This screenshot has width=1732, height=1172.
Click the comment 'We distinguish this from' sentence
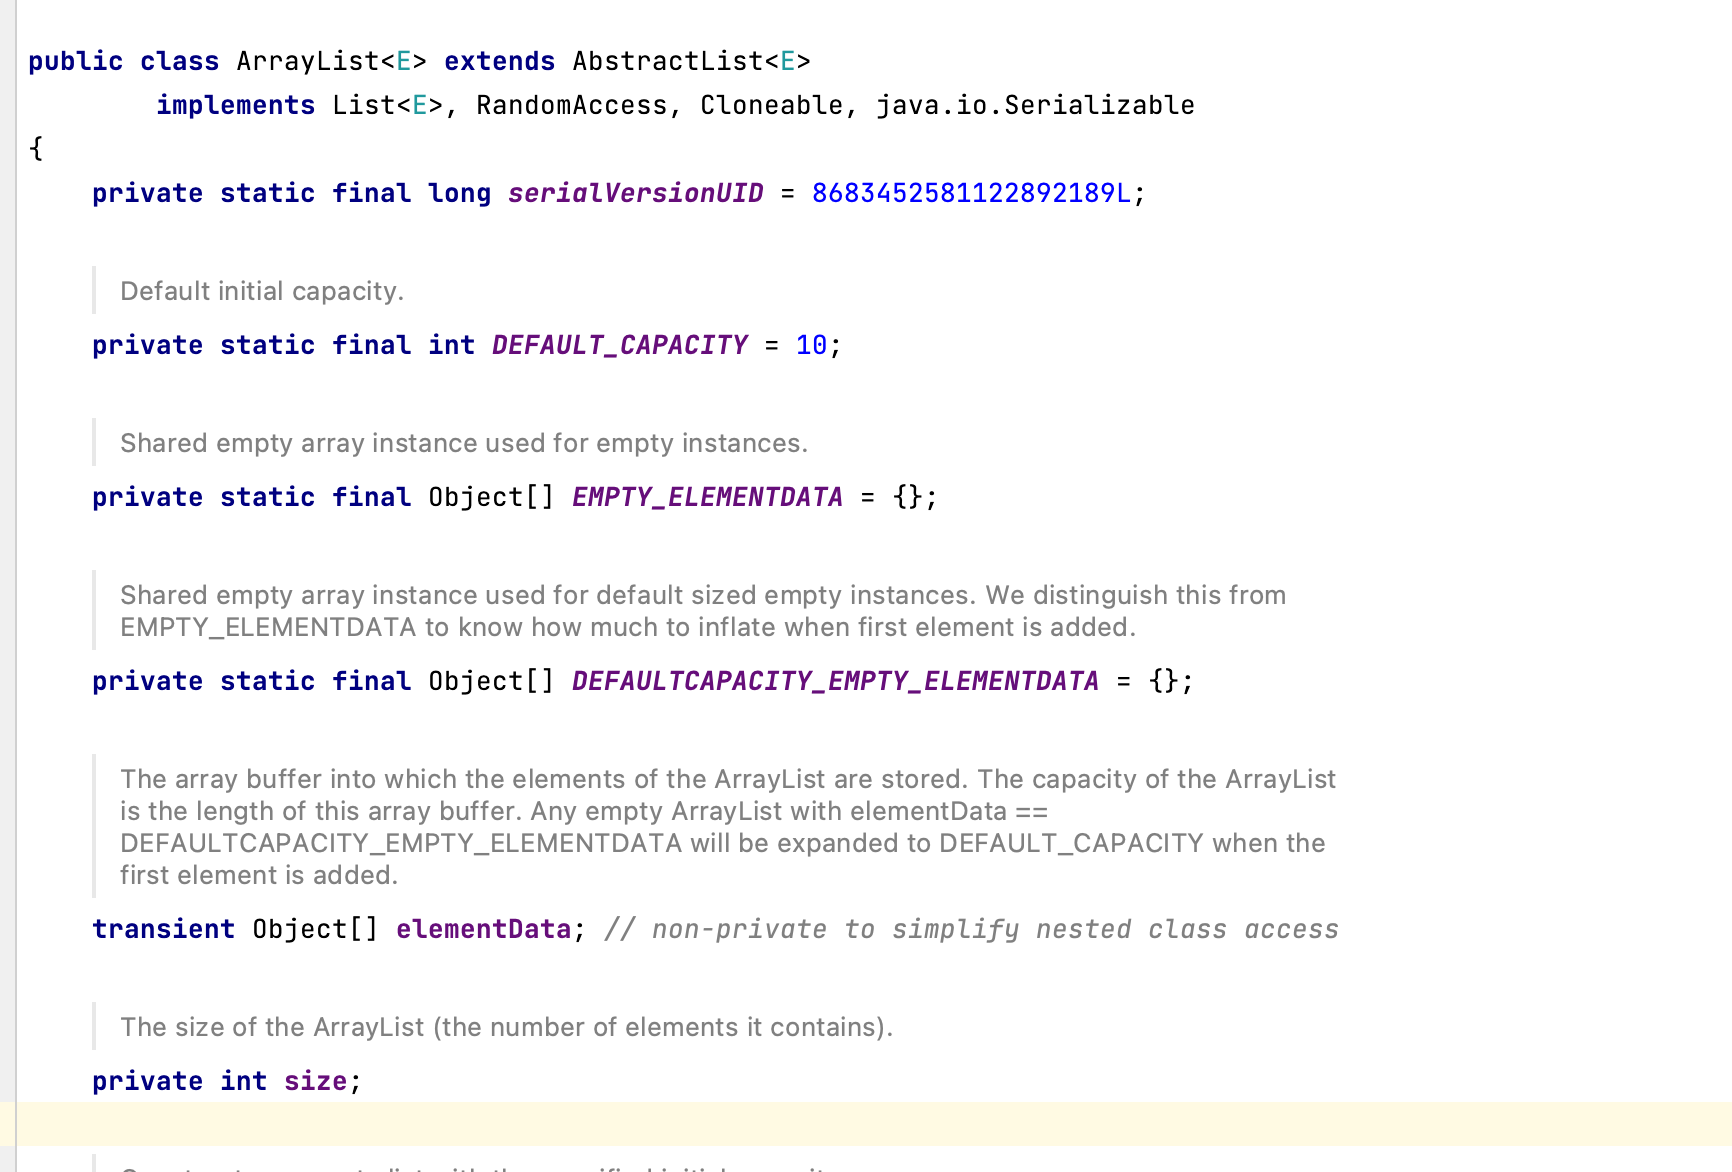[703, 611]
